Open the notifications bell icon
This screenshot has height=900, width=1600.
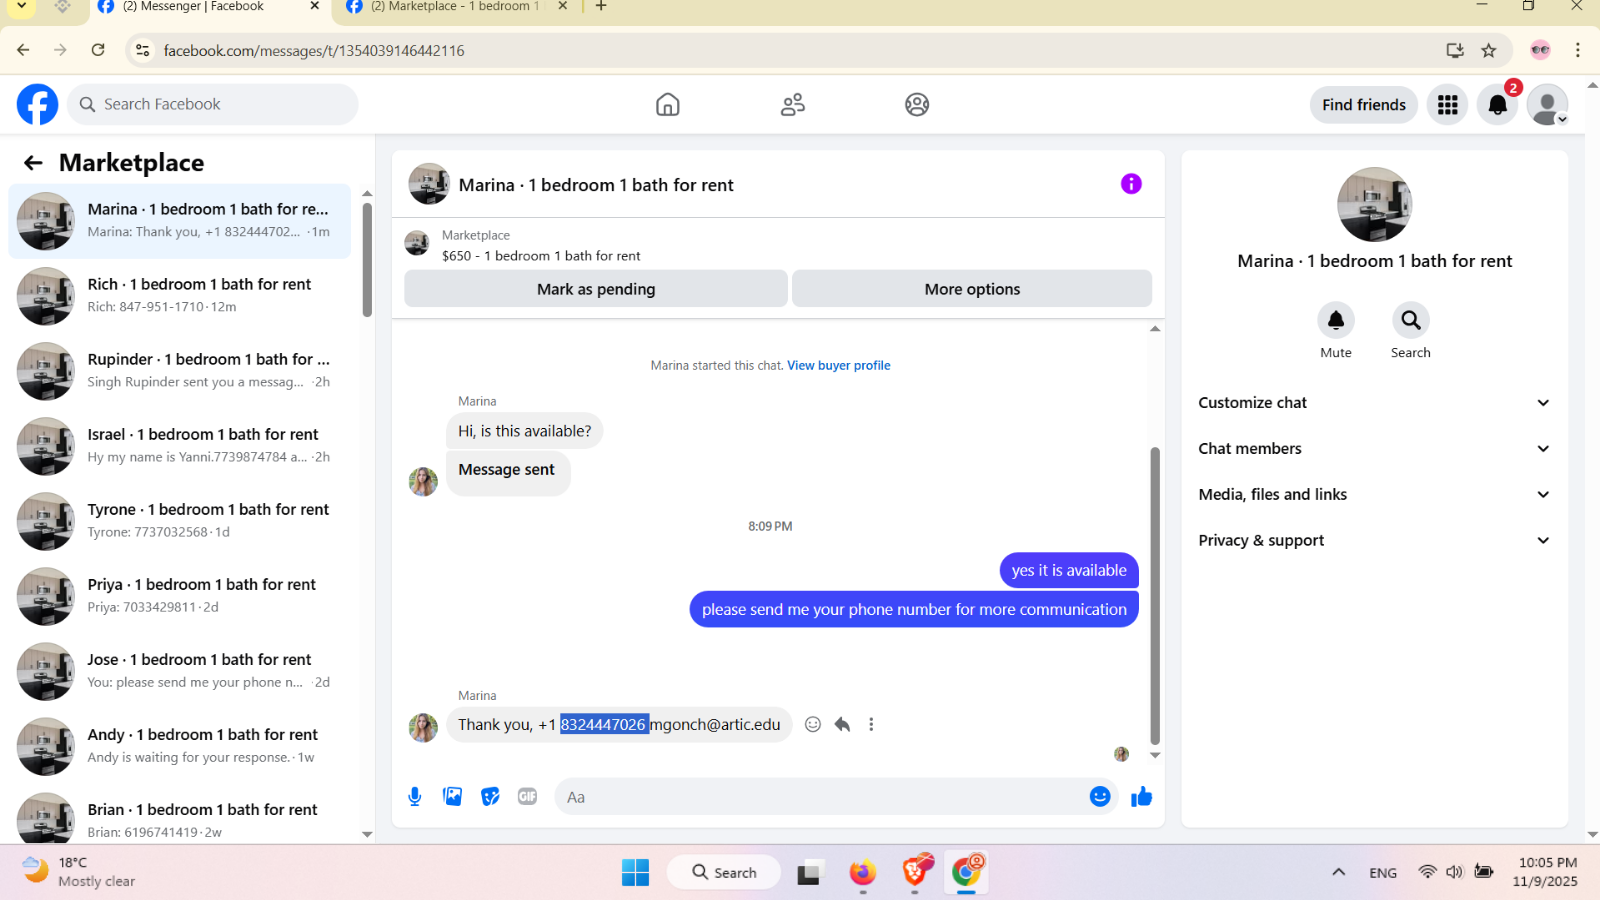[1498, 105]
